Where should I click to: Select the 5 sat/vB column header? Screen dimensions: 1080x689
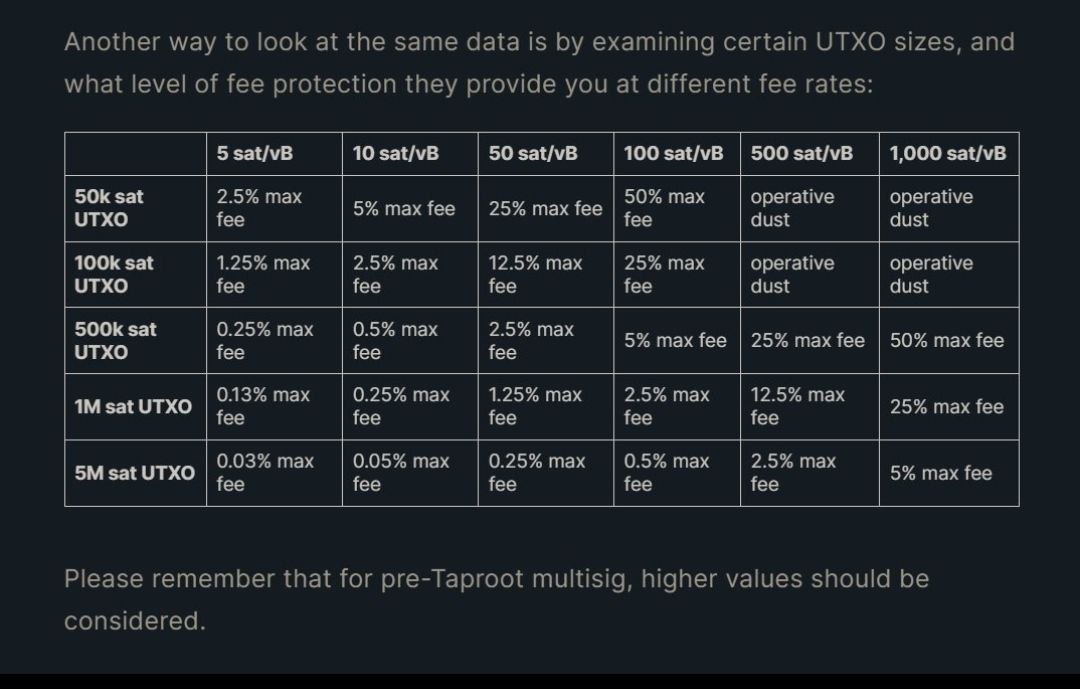pyautogui.click(x=274, y=154)
